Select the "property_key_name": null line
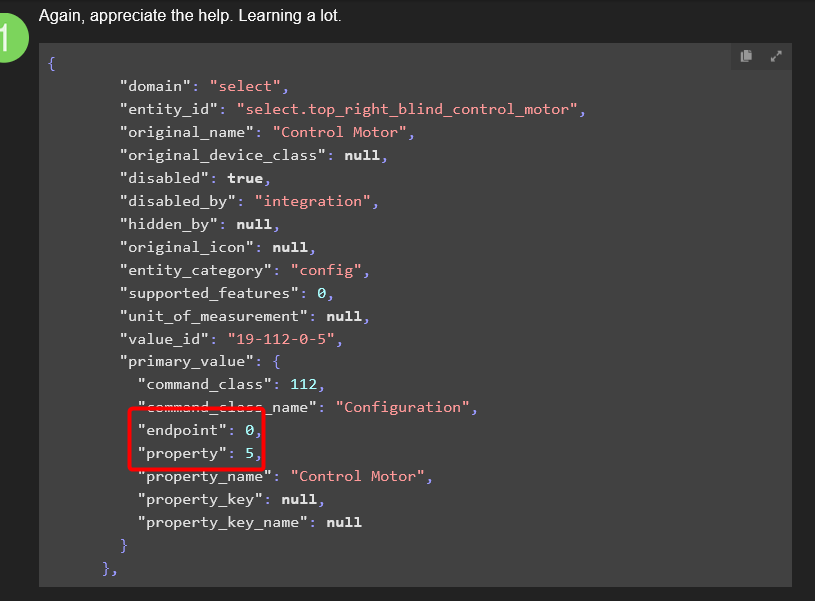Image resolution: width=815 pixels, height=601 pixels. click(x=249, y=522)
